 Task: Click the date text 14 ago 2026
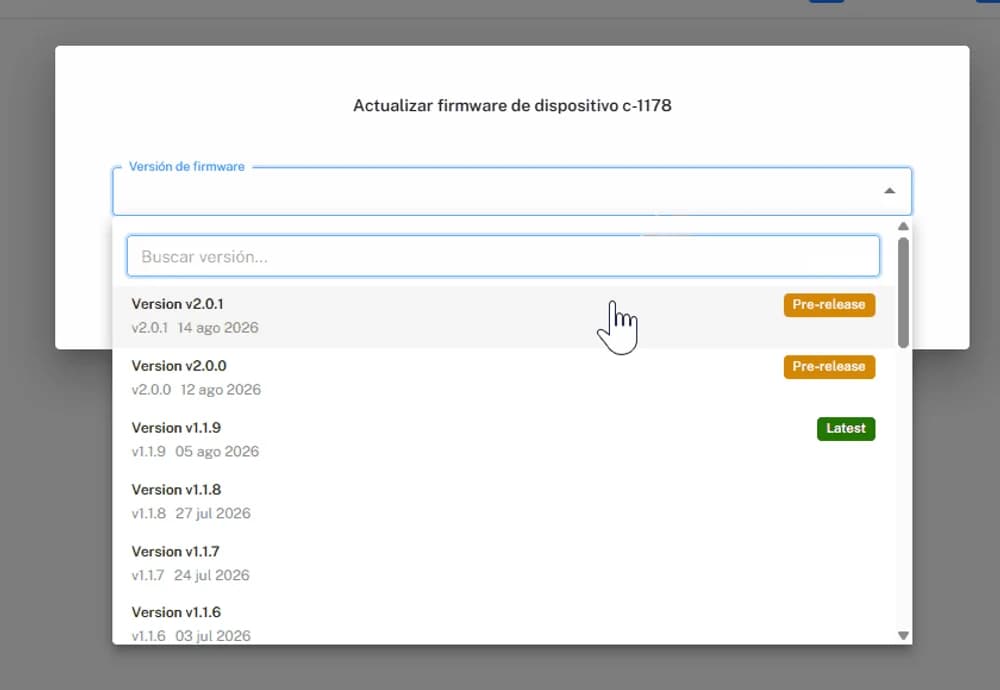(x=218, y=328)
